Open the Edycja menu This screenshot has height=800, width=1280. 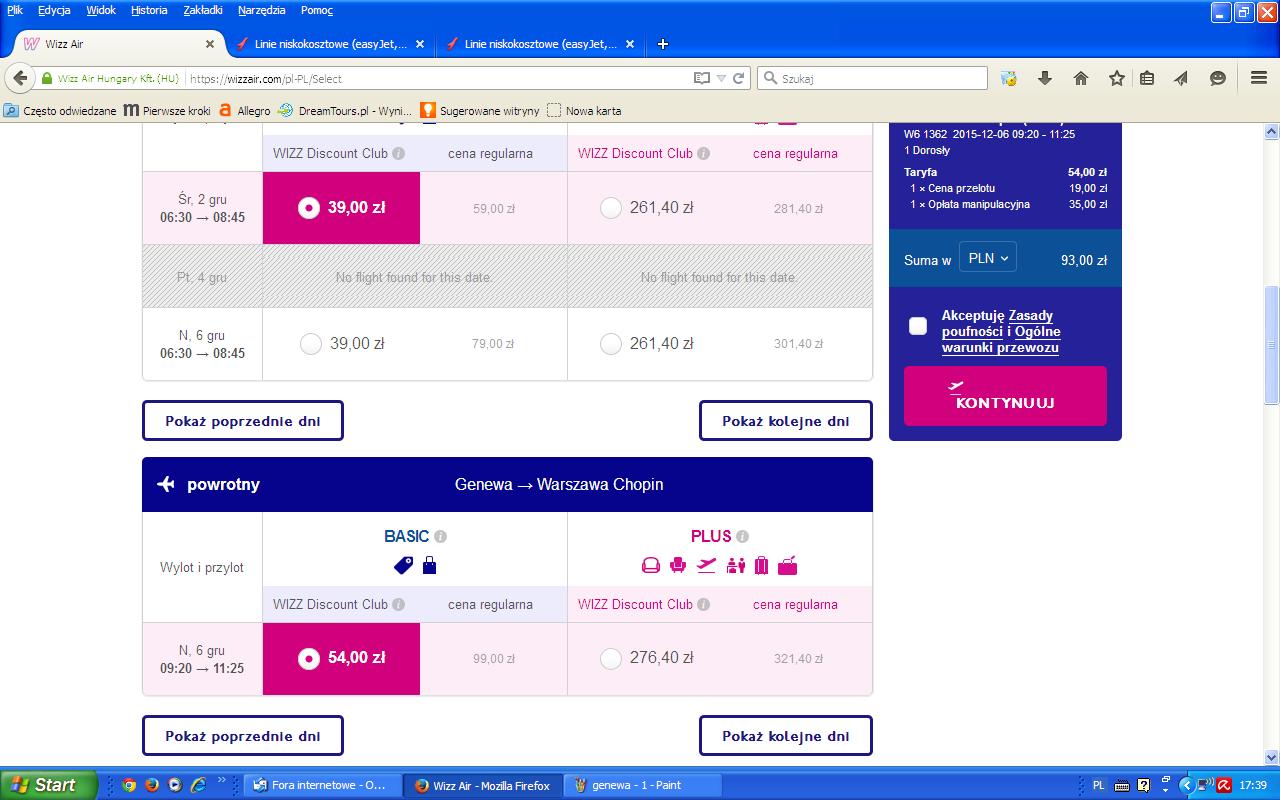click(x=54, y=10)
